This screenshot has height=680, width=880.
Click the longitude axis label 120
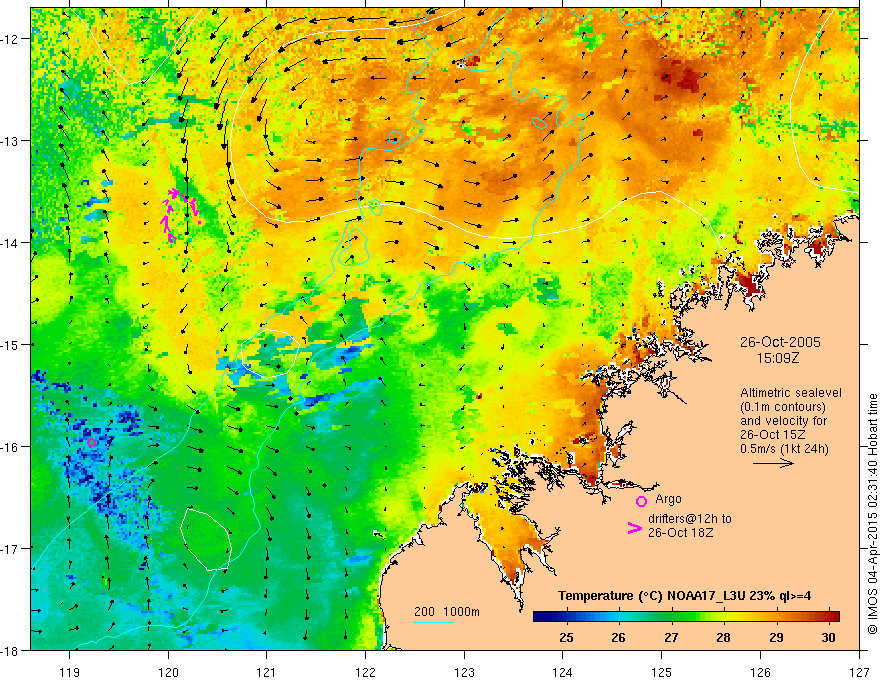tap(168, 672)
